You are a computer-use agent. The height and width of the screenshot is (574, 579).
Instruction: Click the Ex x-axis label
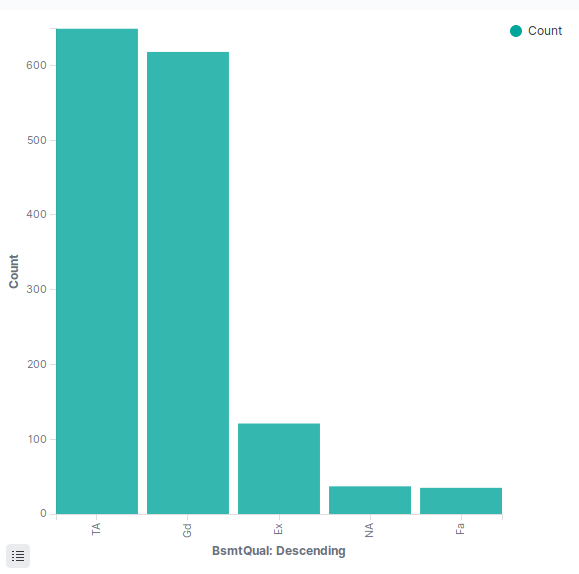278,529
